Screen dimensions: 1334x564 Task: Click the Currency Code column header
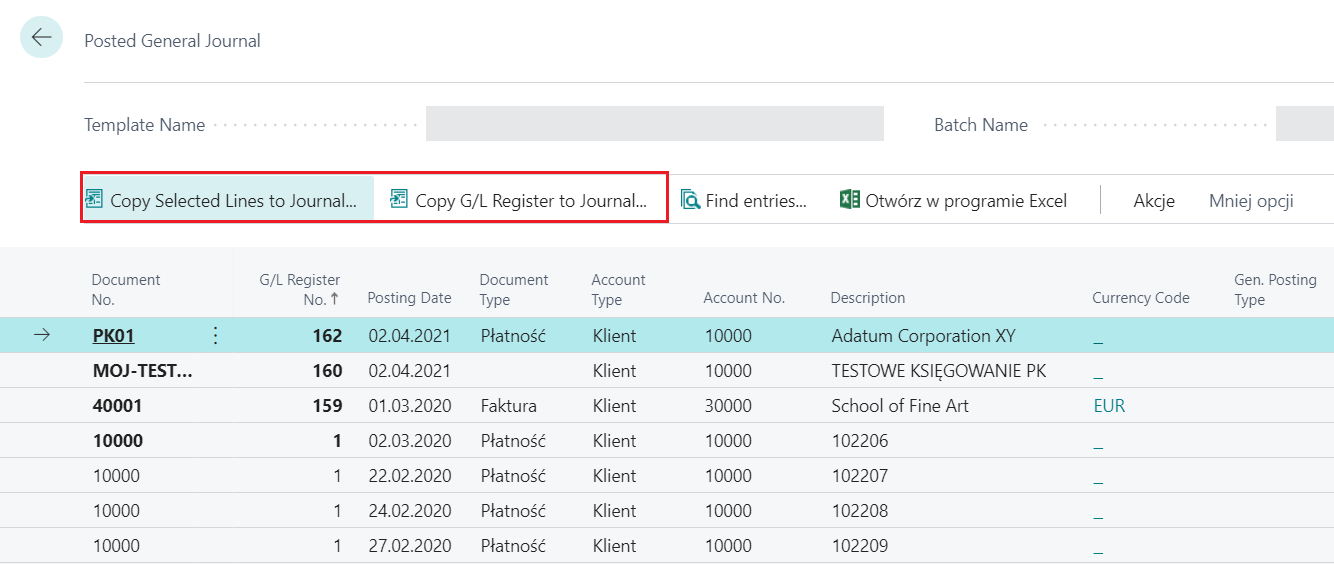tap(1141, 298)
